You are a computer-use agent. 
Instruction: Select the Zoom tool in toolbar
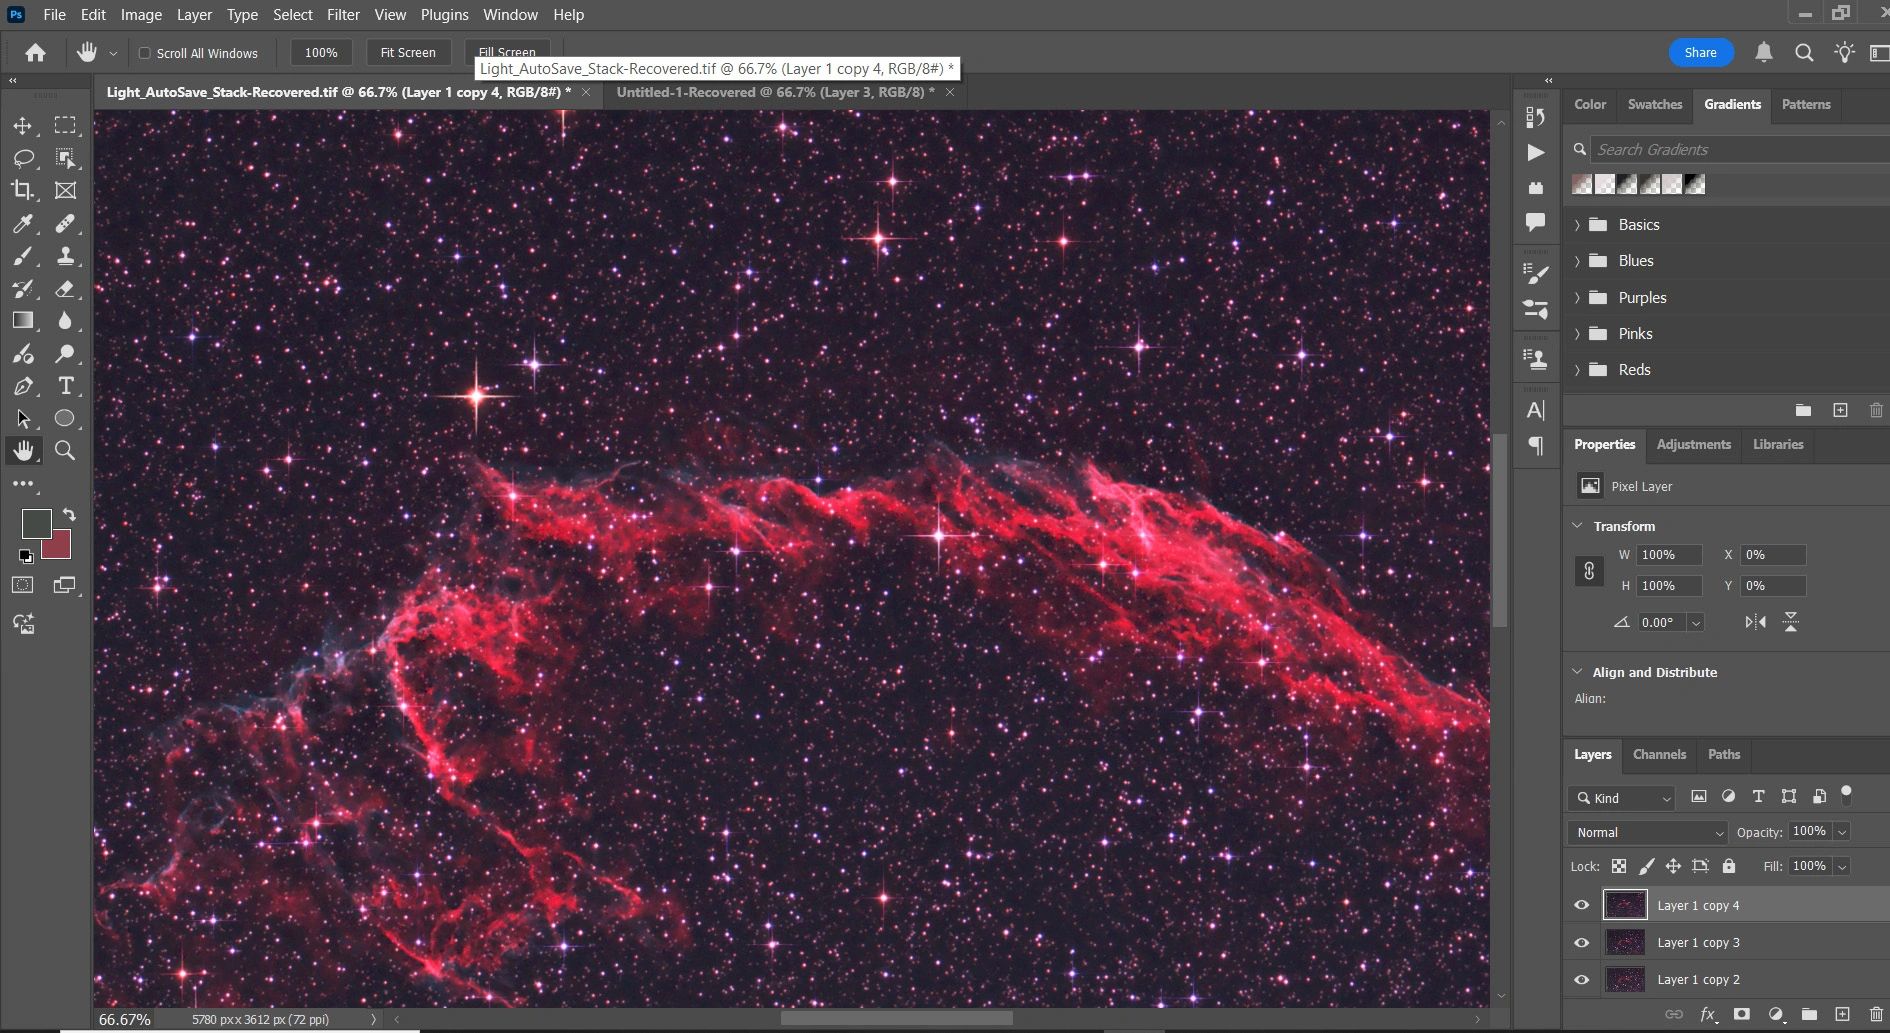pyautogui.click(x=65, y=451)
